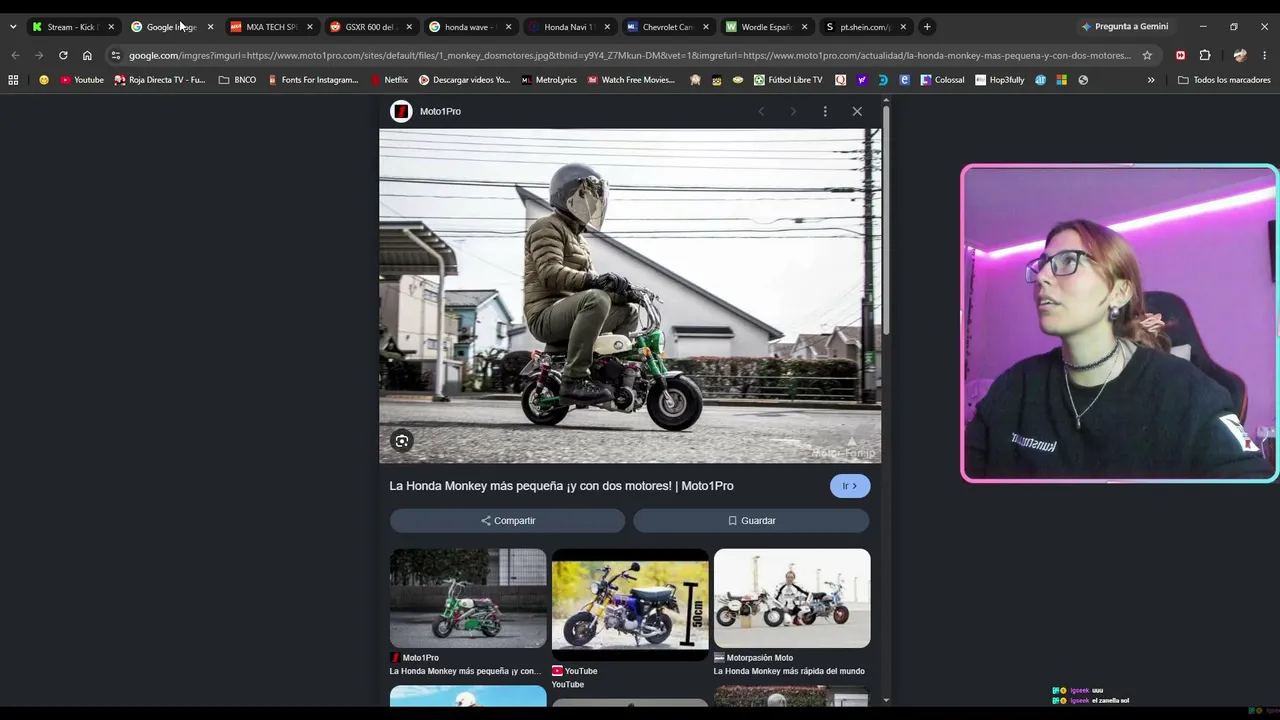Click the Ir button to visit Moto1Pro
Image resolution: width=1280 pixels, height=720 pixels.
coord(850,486)
